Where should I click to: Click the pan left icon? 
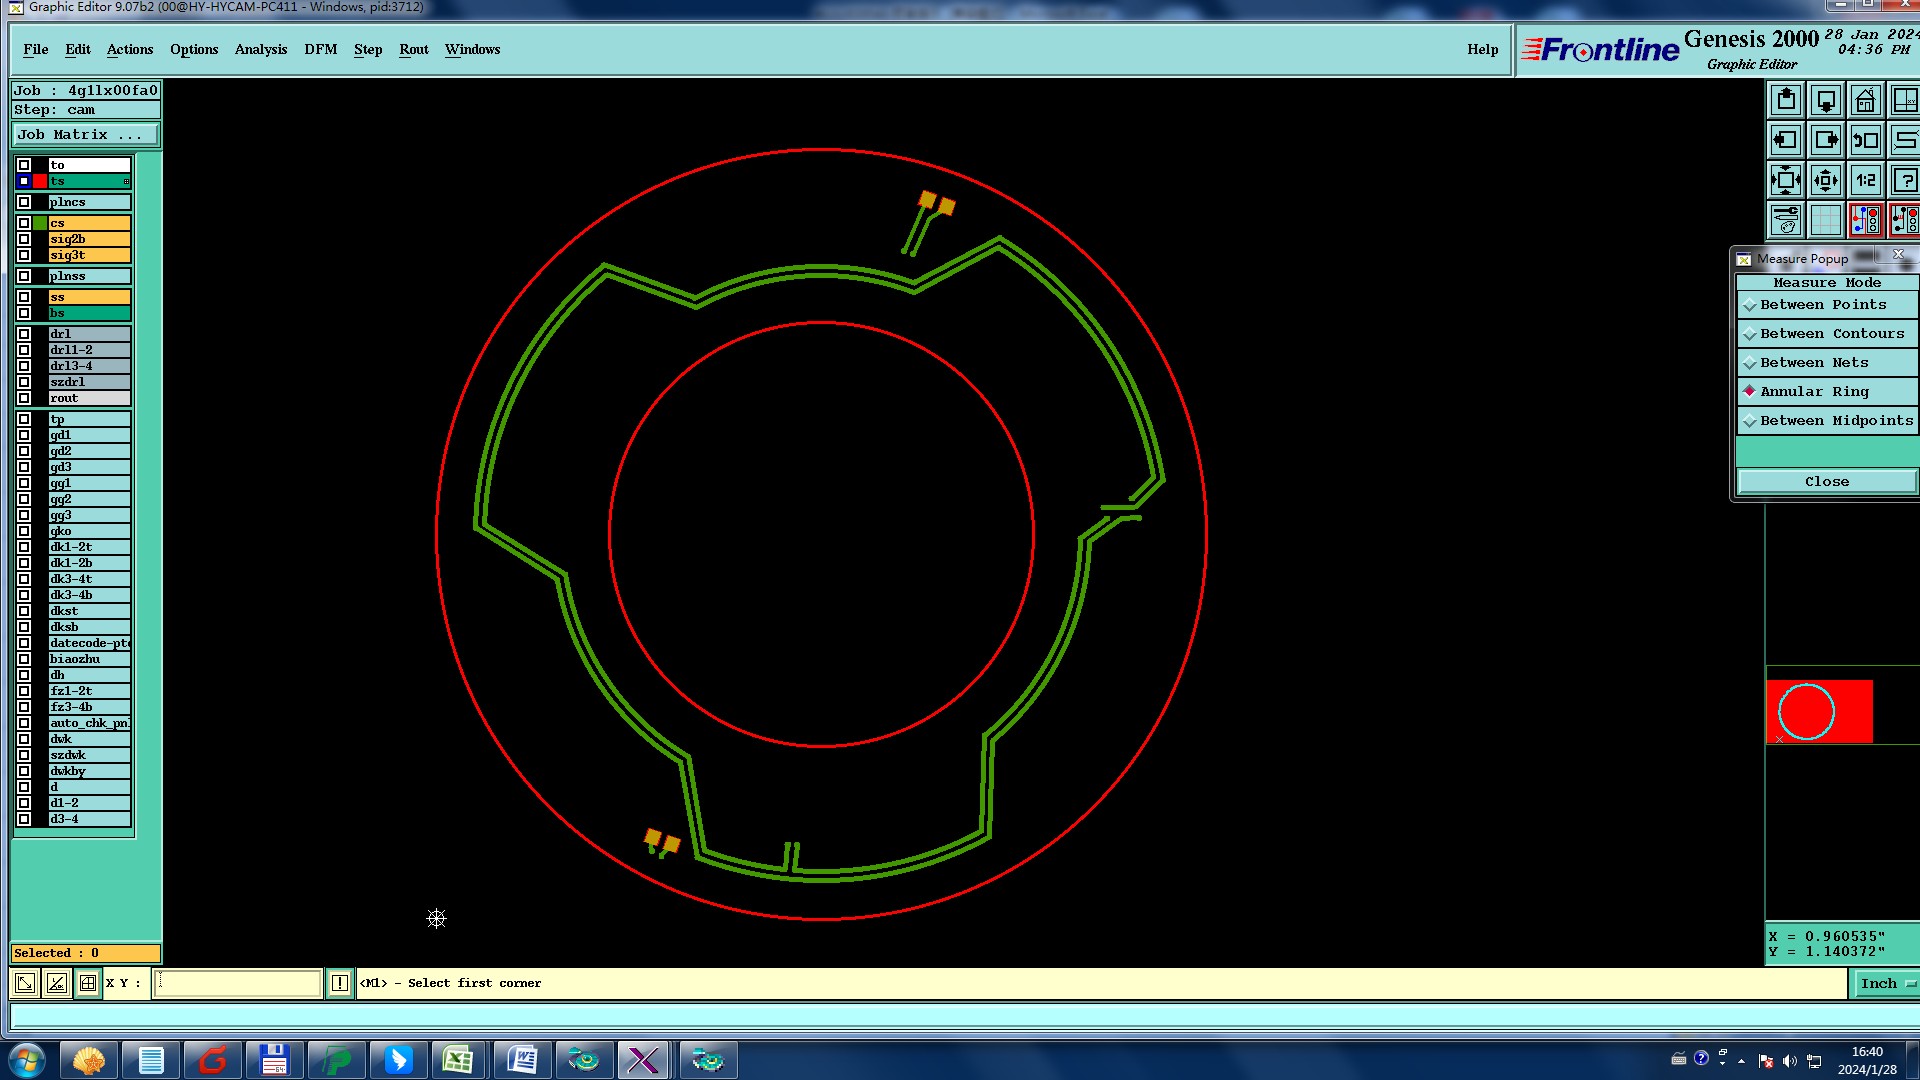tap(1786, 141)
